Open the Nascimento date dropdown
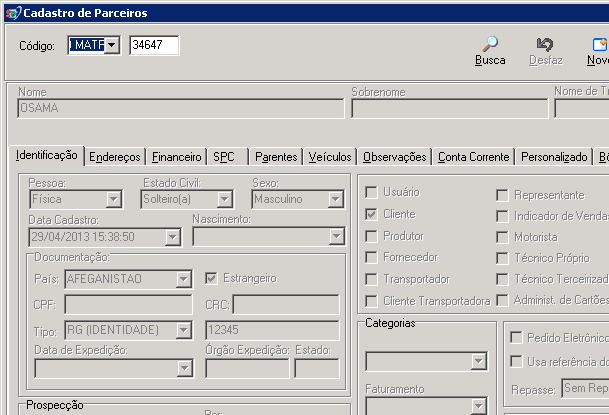The height and width of the screenshot is (415, 609). pos(336,236)
